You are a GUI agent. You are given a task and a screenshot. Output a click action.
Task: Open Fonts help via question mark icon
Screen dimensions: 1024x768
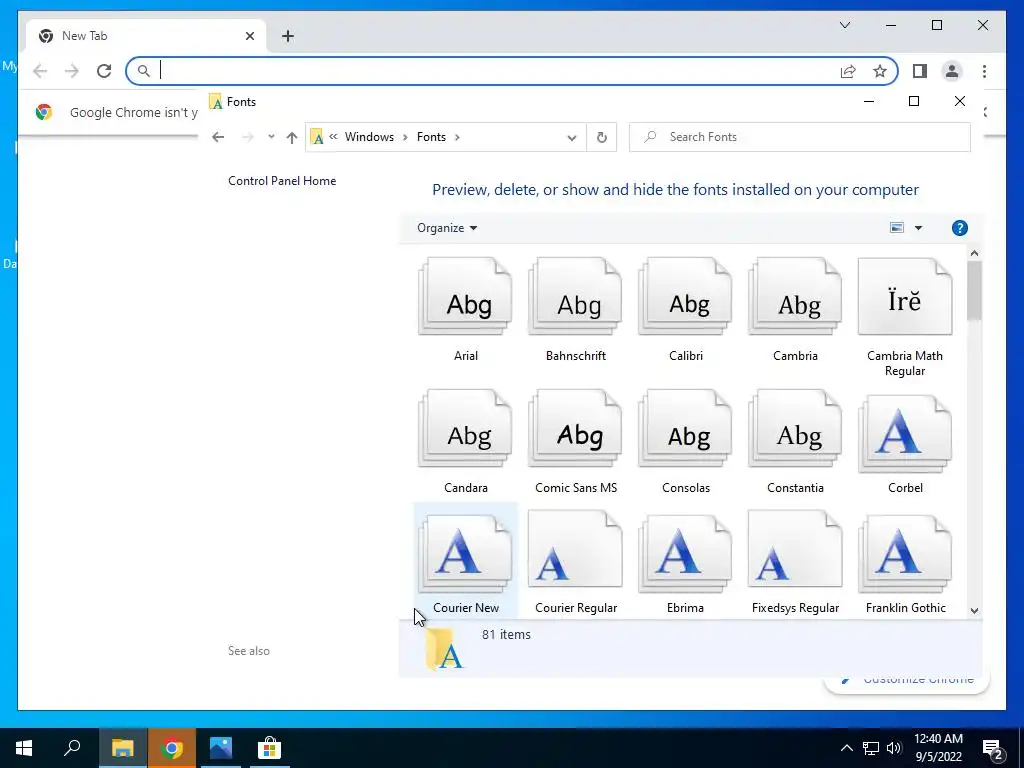pos(959,228)
